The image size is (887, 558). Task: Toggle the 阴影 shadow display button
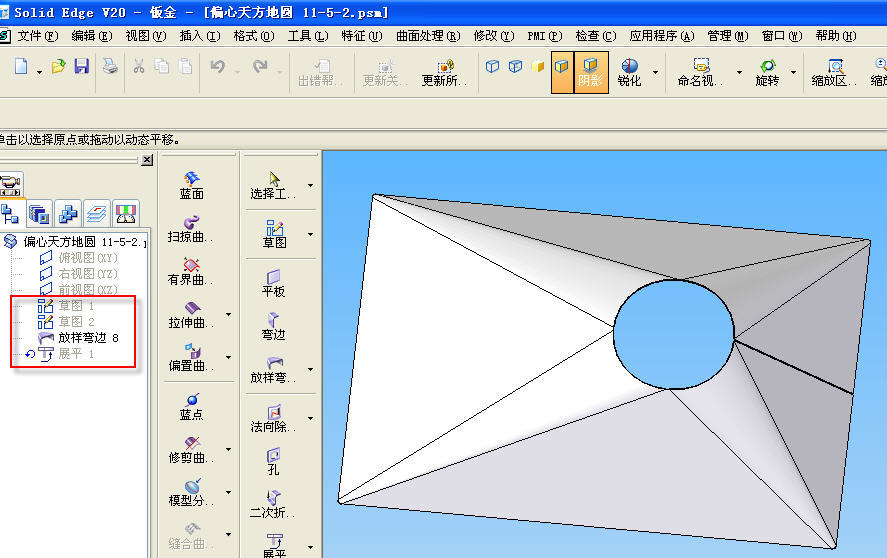click(591, 72)
